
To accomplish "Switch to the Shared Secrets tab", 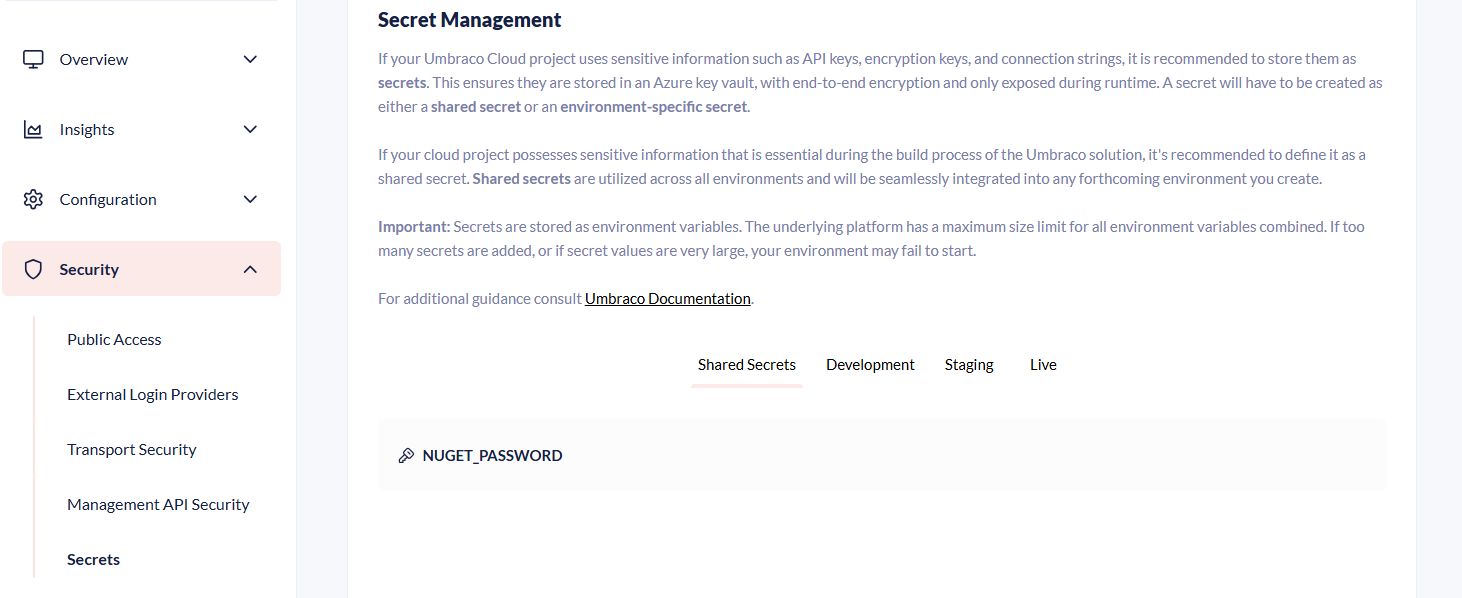I will [746, 365].
